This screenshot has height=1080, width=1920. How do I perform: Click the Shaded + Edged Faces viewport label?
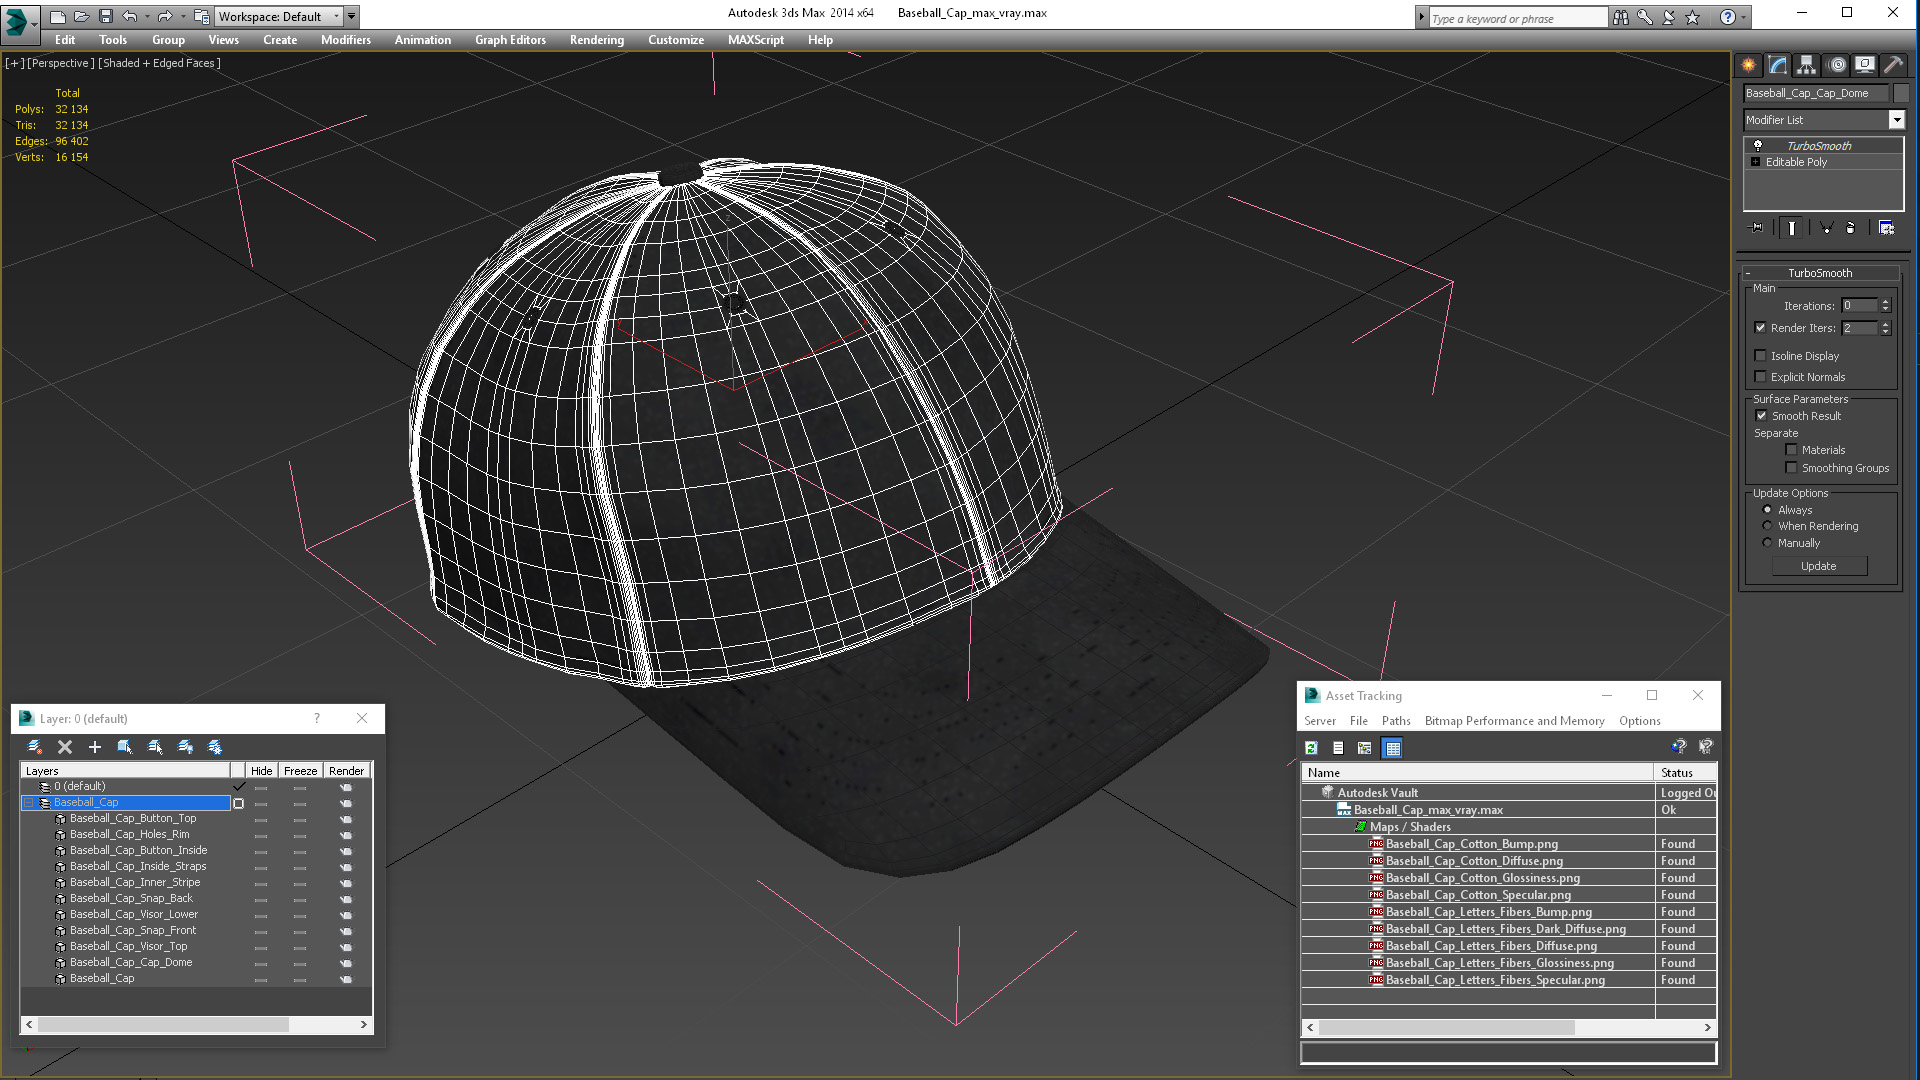click(160, 63)
